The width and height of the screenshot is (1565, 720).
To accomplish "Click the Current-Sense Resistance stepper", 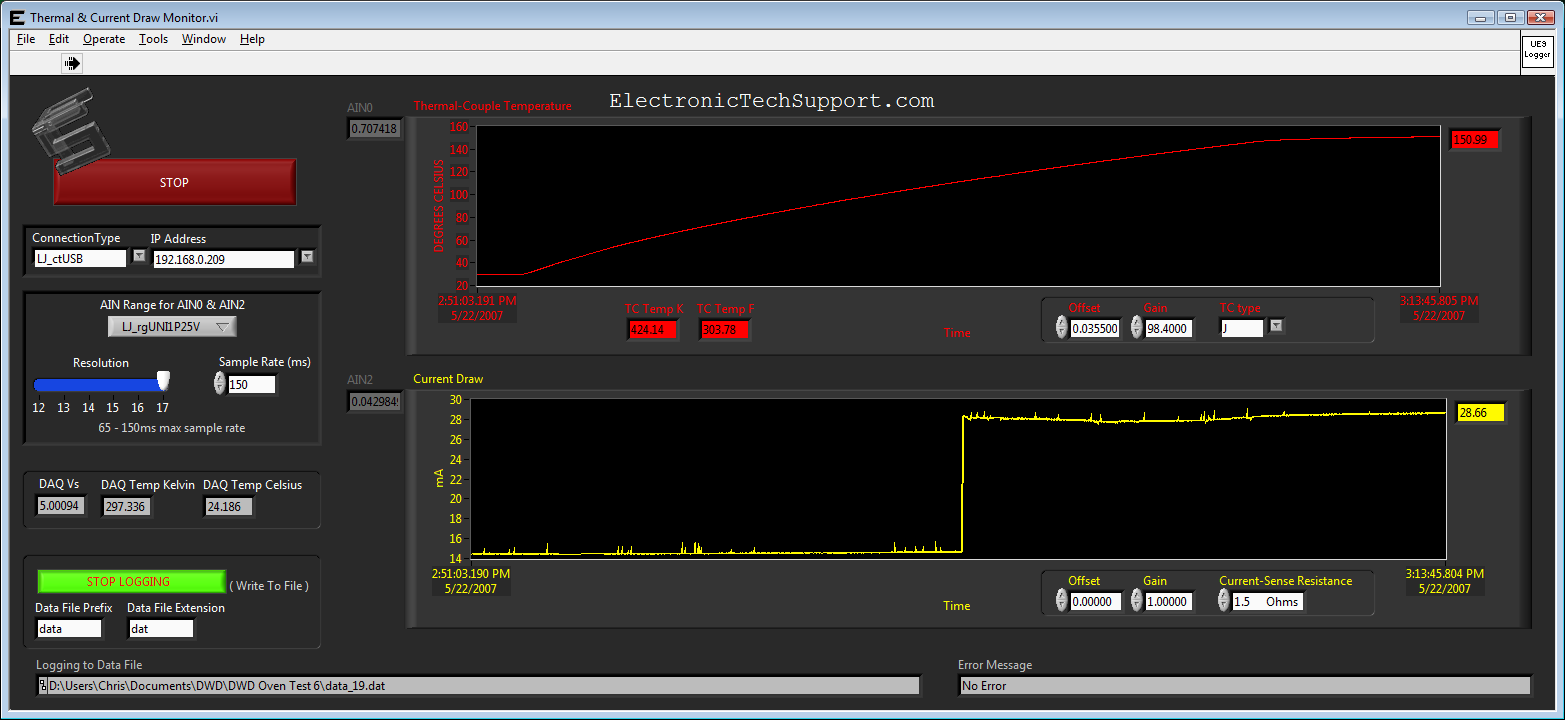I will coord(1224,600).
